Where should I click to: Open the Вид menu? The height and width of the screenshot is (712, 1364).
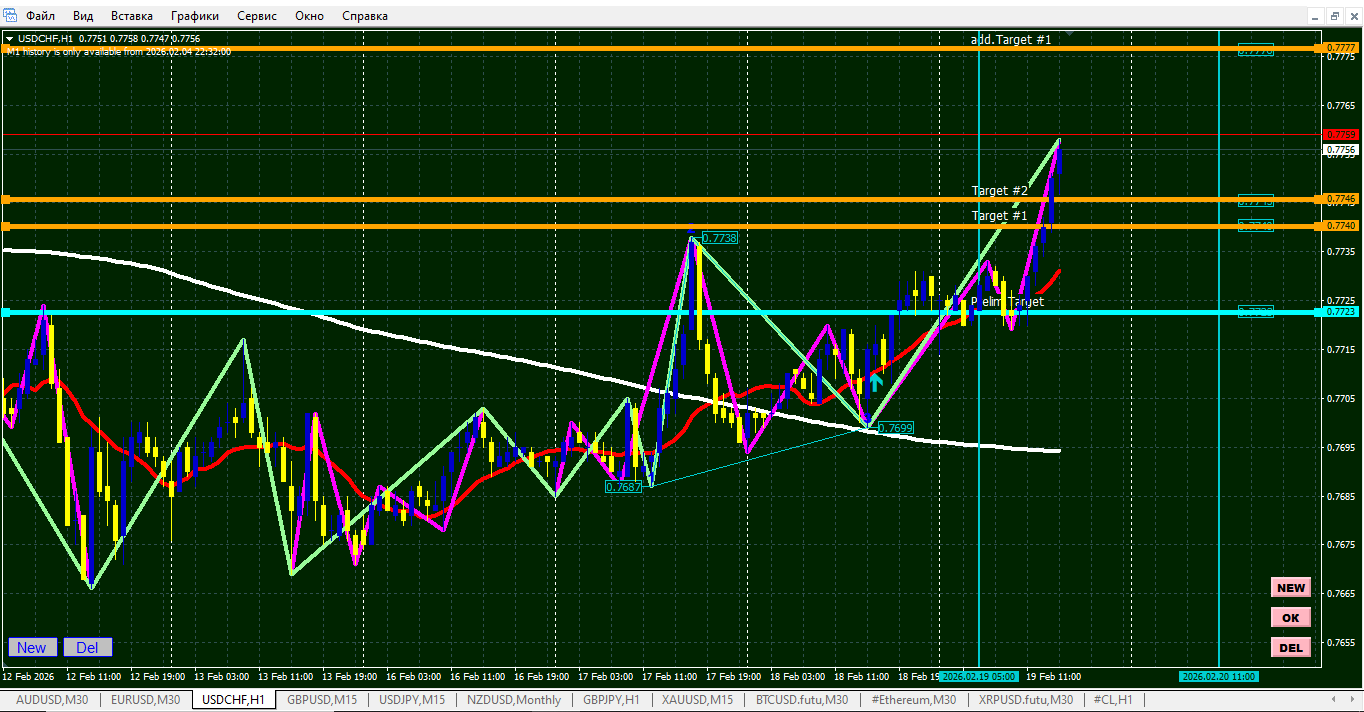pyautogui.click(x=83, y=16)
